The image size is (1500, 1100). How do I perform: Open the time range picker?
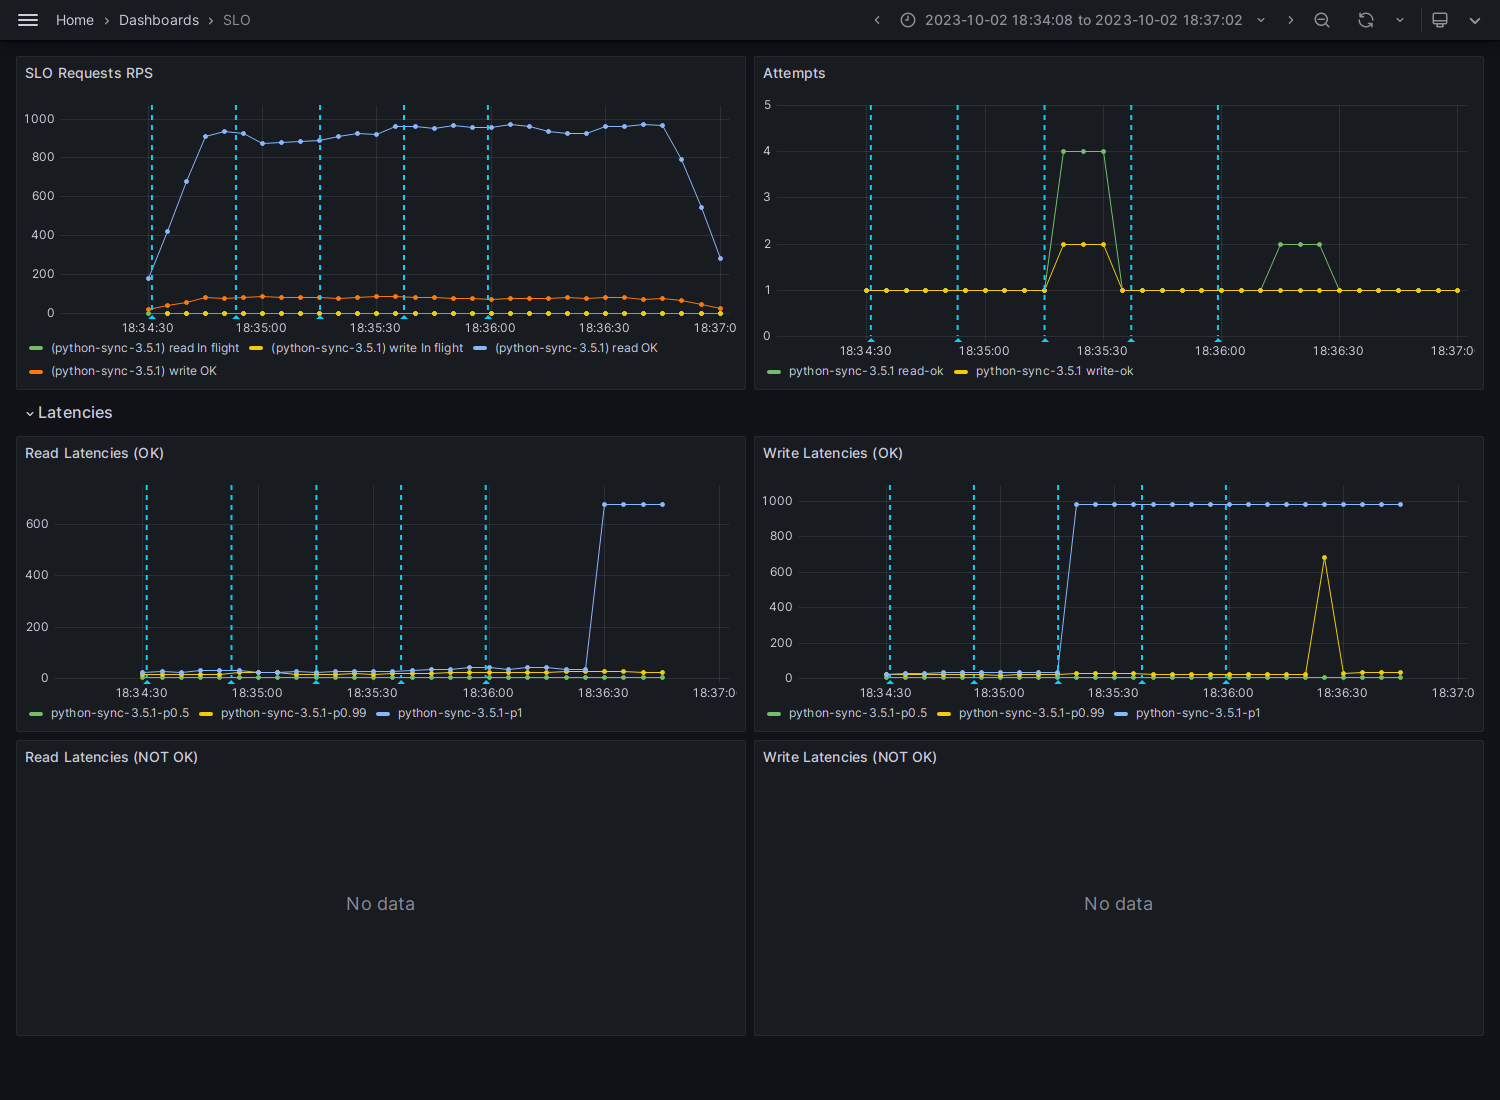pos(1083,20)
